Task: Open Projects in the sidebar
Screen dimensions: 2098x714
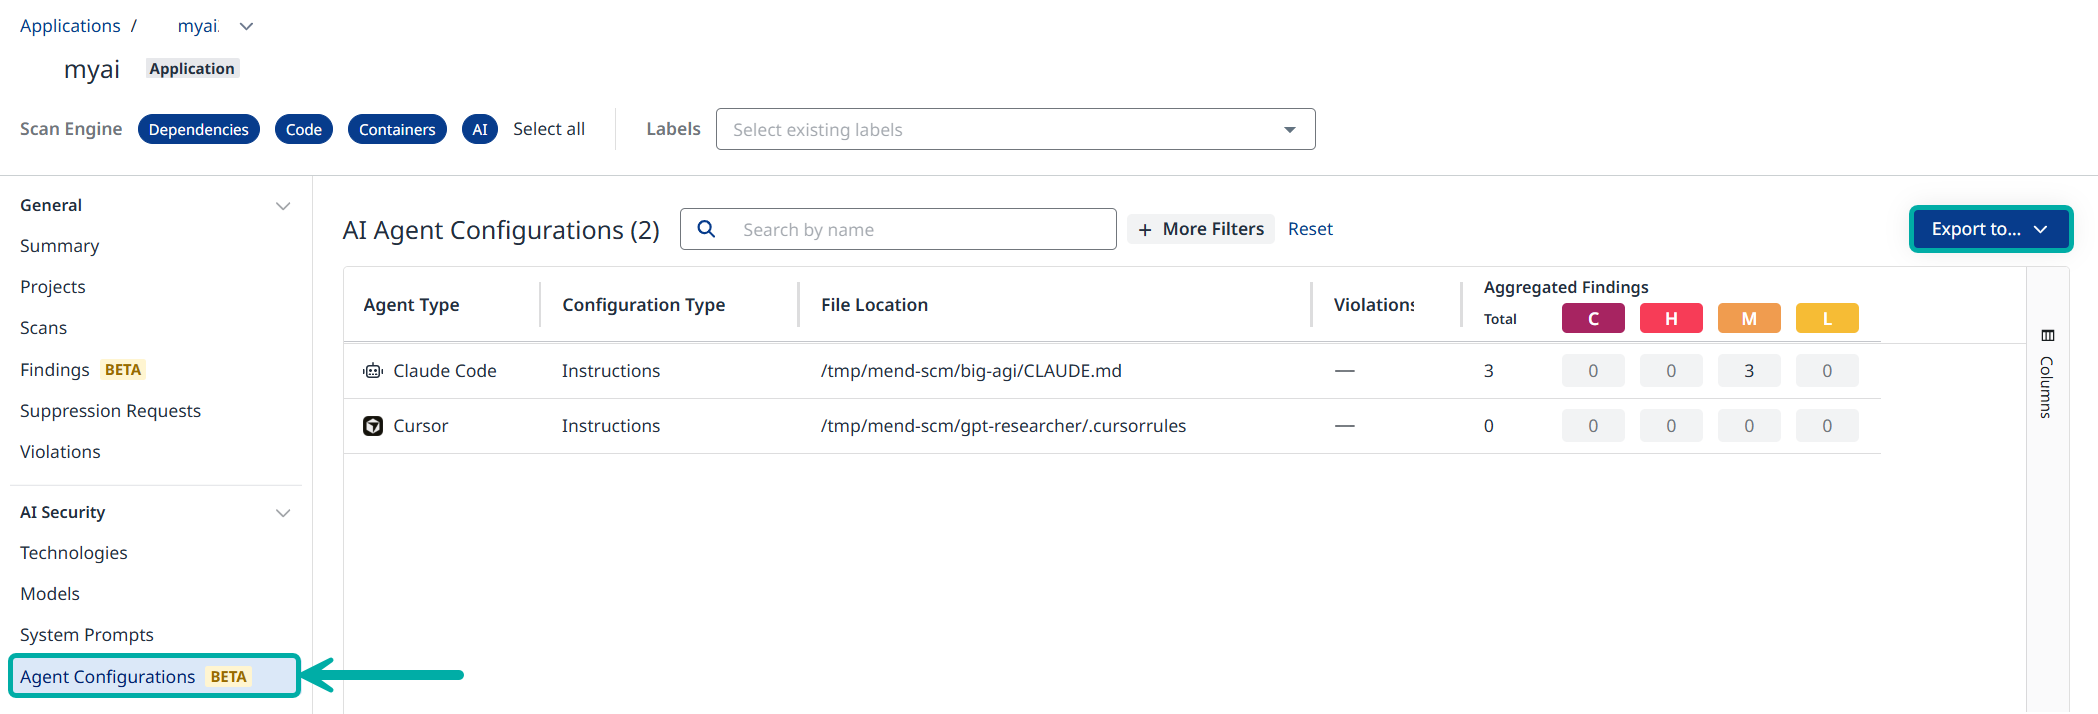Action: (53, 287)
